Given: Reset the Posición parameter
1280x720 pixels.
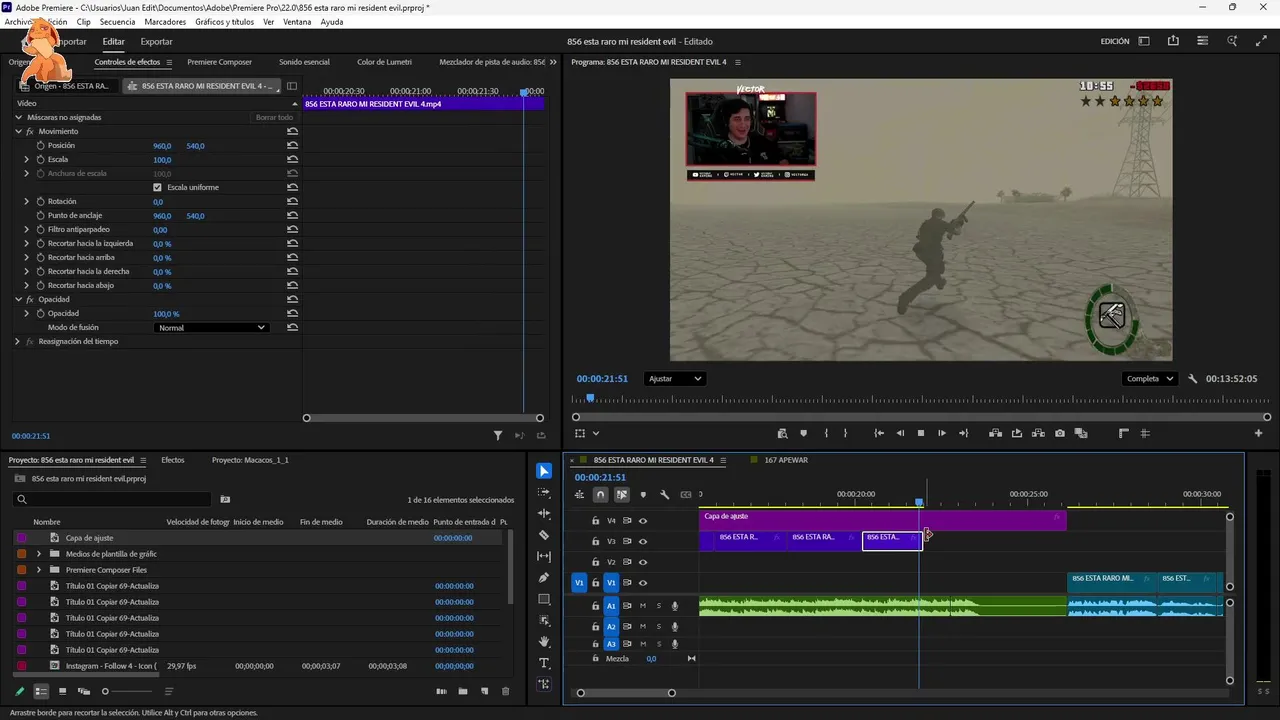Looking at the screenshot, I should 292,146.
